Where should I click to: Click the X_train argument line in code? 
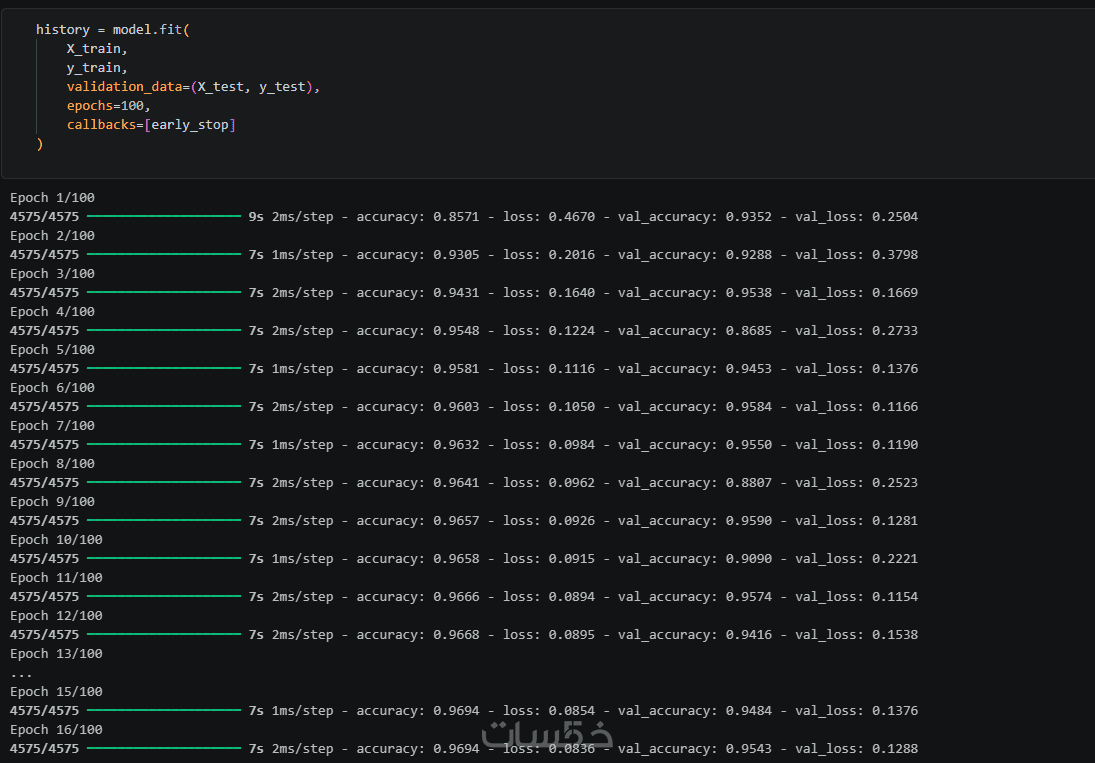coord(97,49)
